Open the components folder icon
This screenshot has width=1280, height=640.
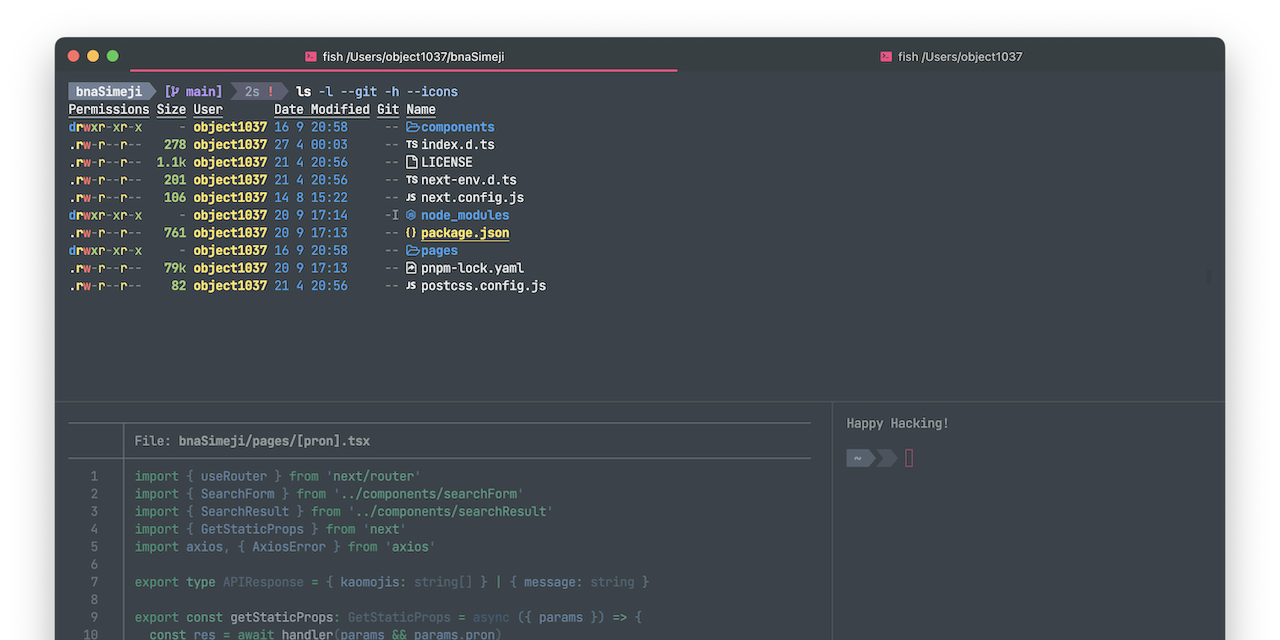(411, 127)
